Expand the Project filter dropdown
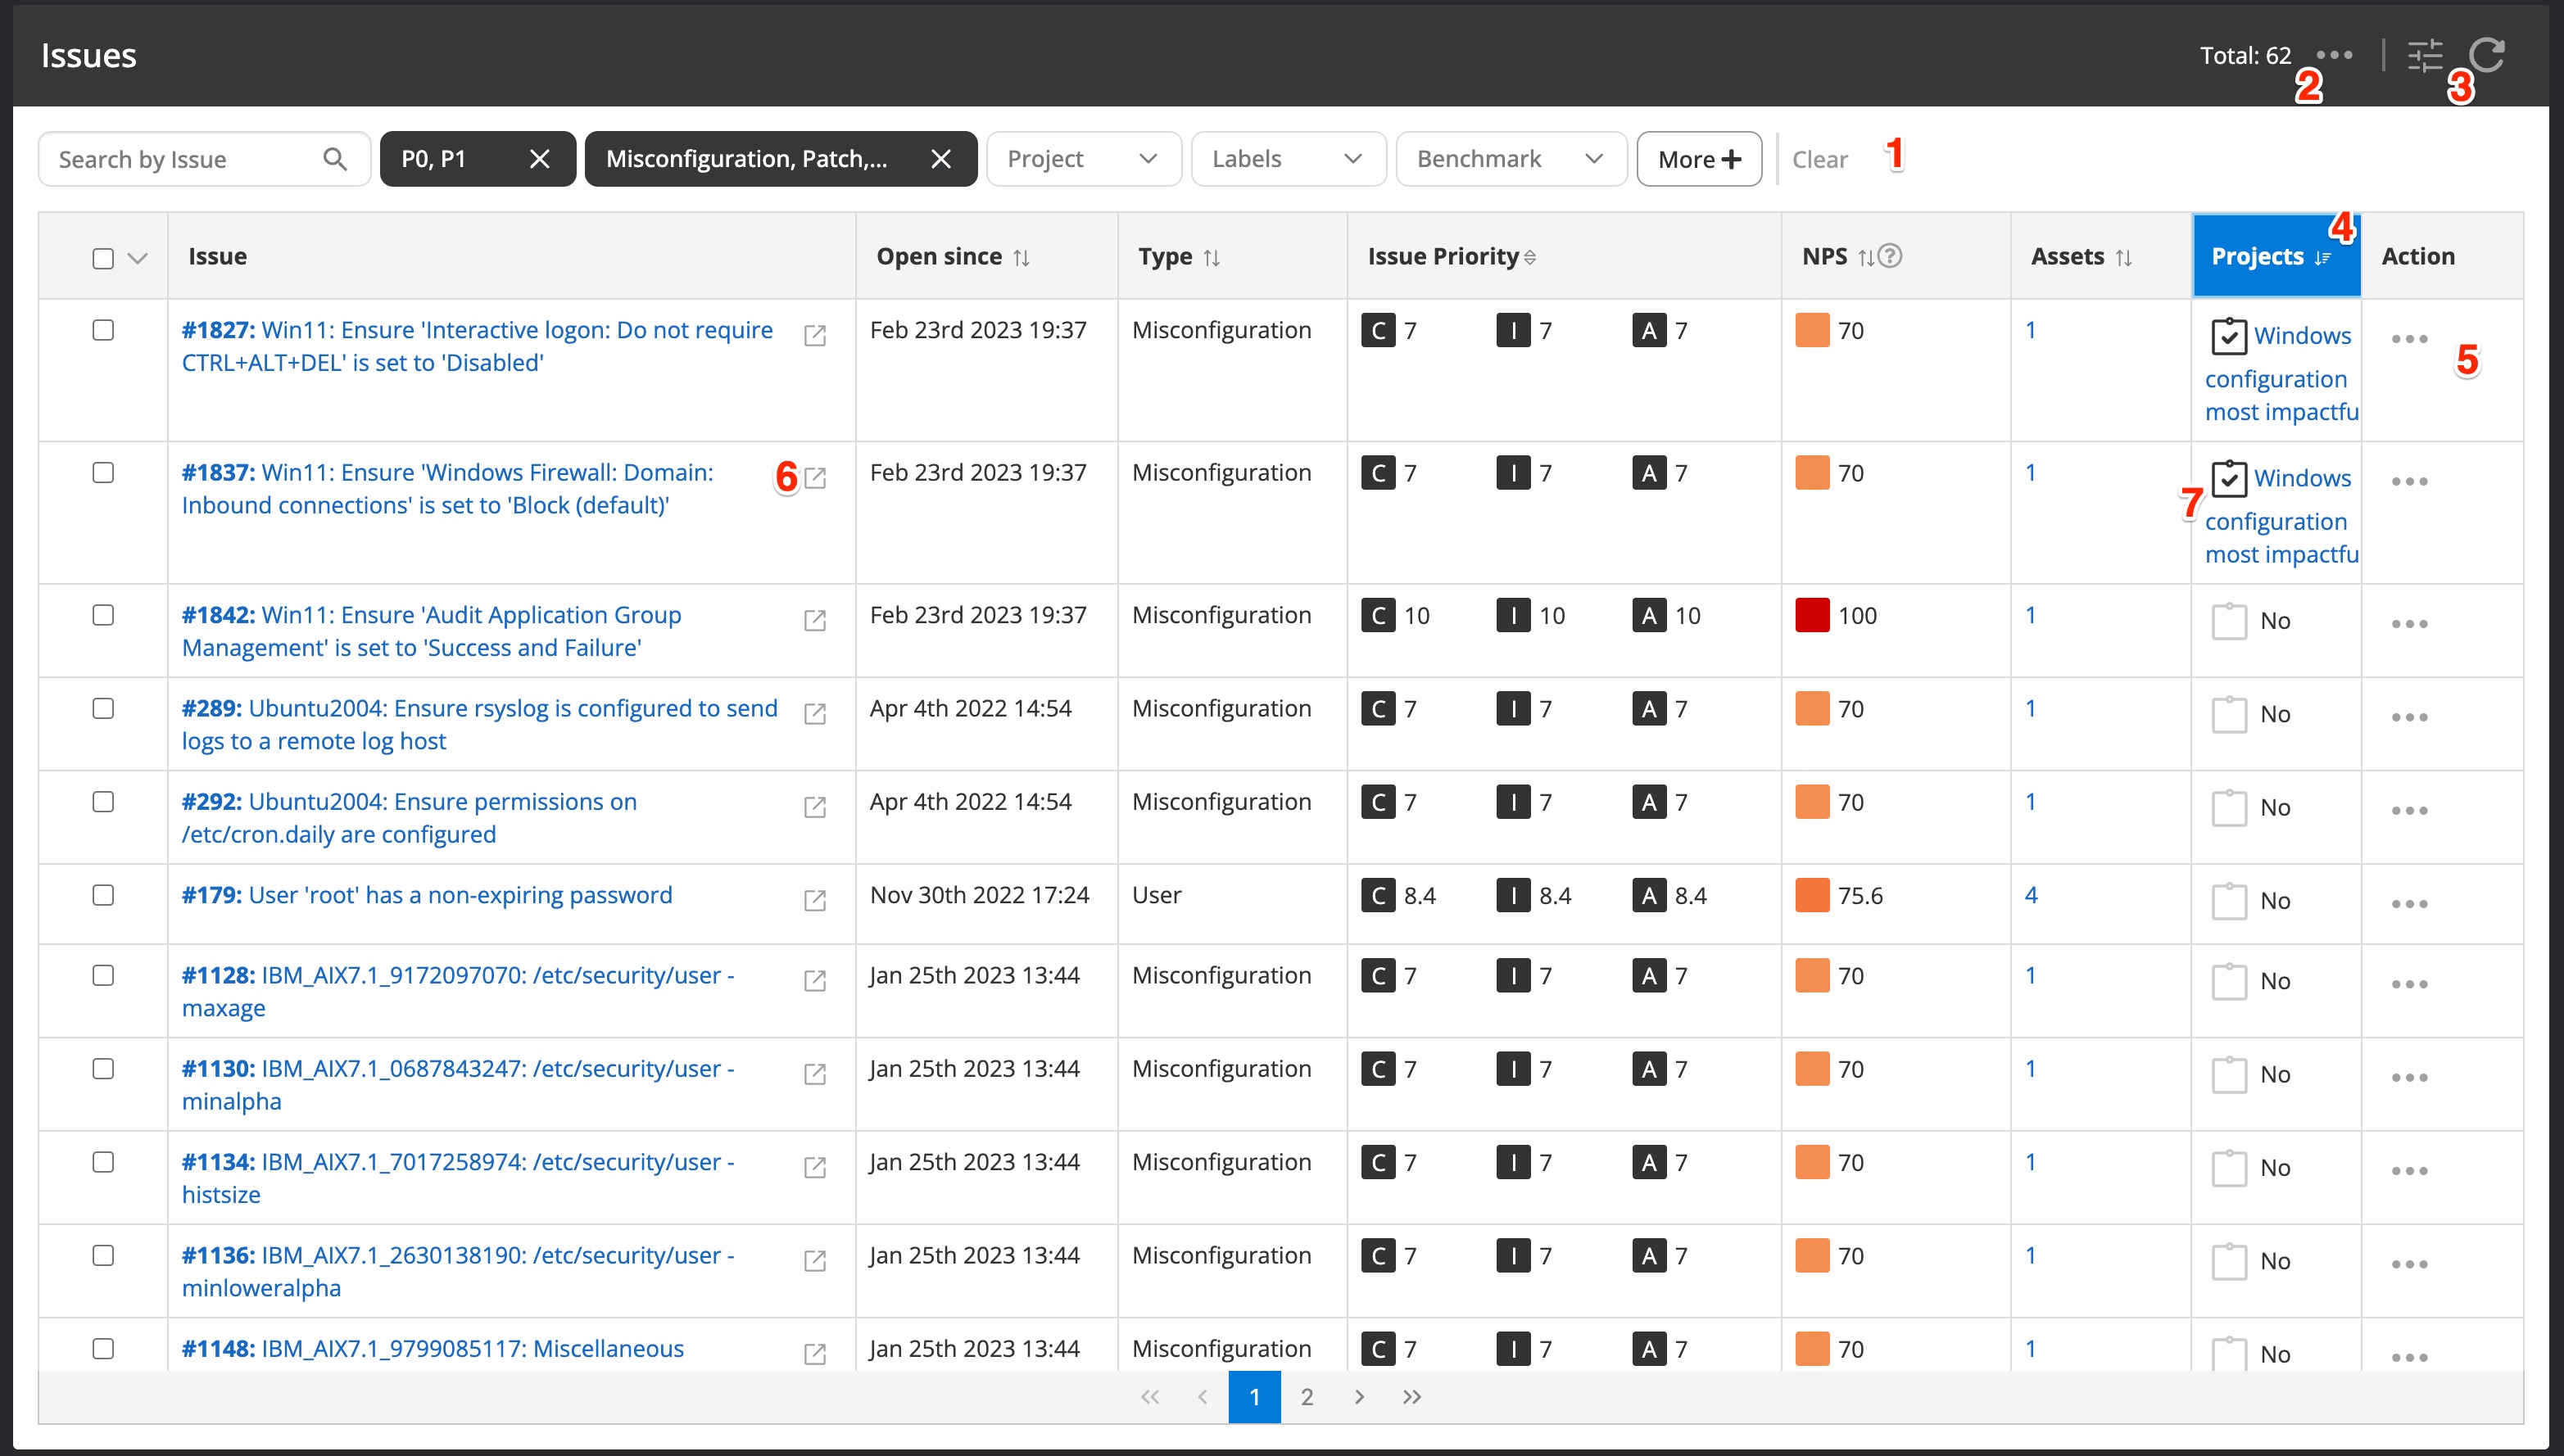 pyautogui.click(x=1083, y=159)
